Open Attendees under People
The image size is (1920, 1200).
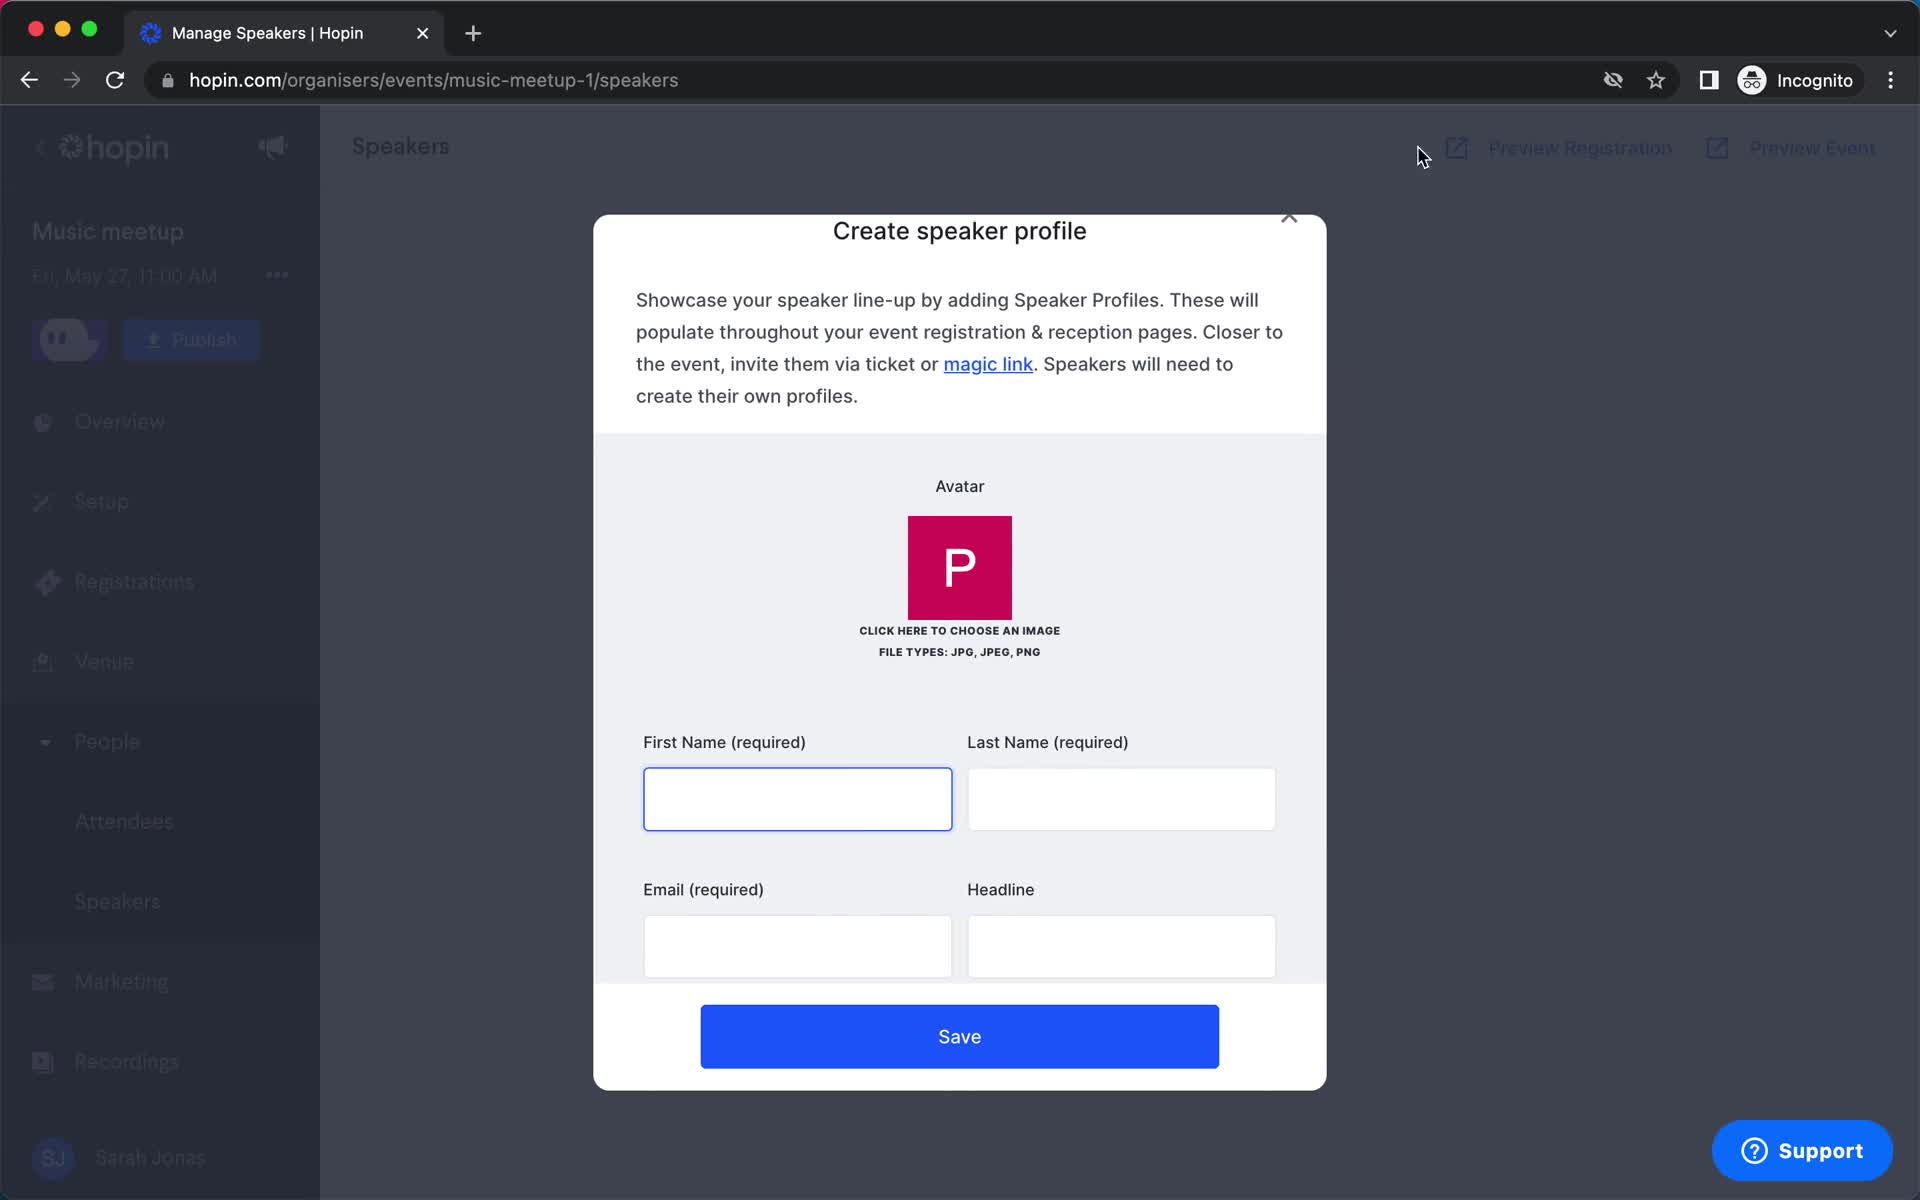(x=124, y=822)
